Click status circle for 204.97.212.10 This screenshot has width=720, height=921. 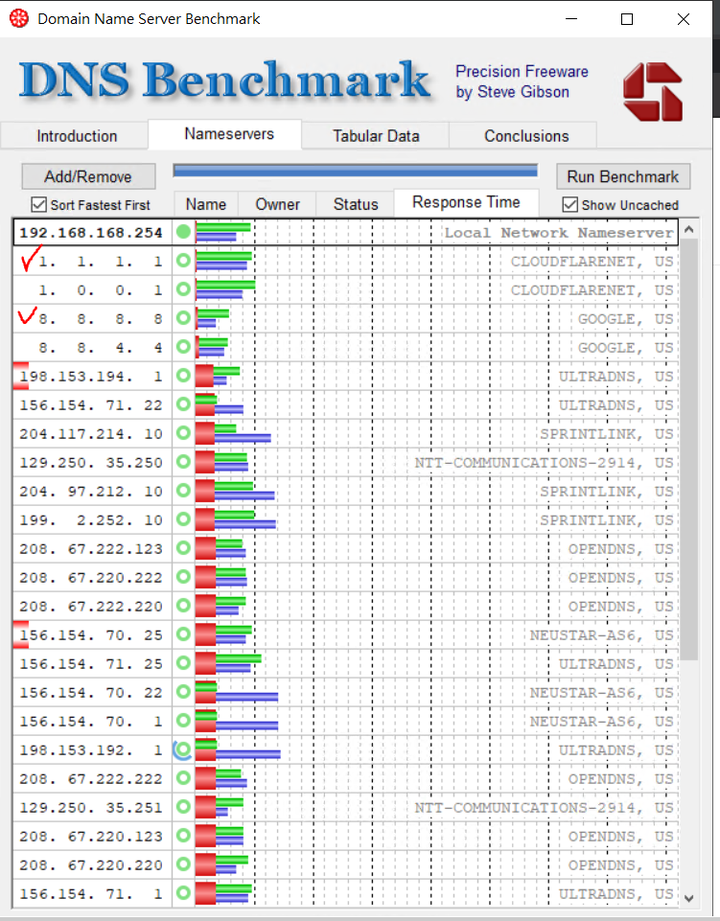tap(183, 490)
